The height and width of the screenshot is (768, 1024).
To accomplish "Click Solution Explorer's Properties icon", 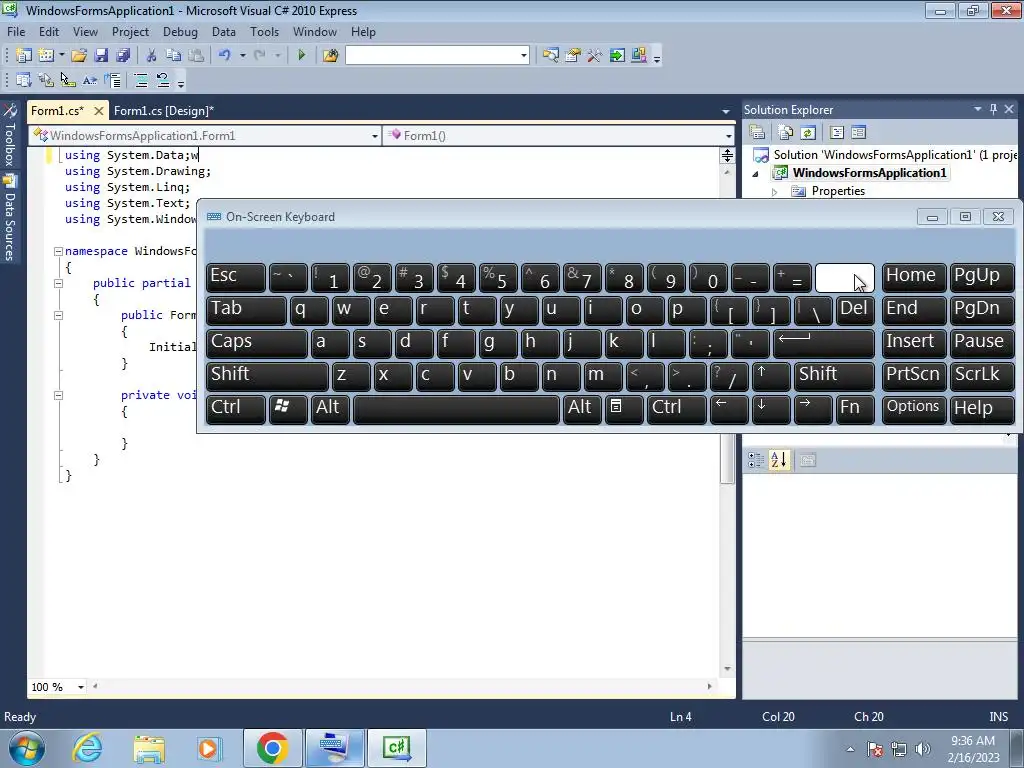I will [758, 133].
